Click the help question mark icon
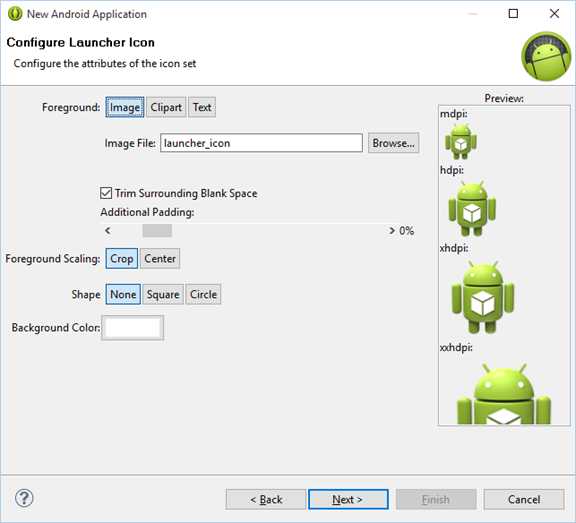The width and height of the screenshot is (576, 523). tap(24, 498)
